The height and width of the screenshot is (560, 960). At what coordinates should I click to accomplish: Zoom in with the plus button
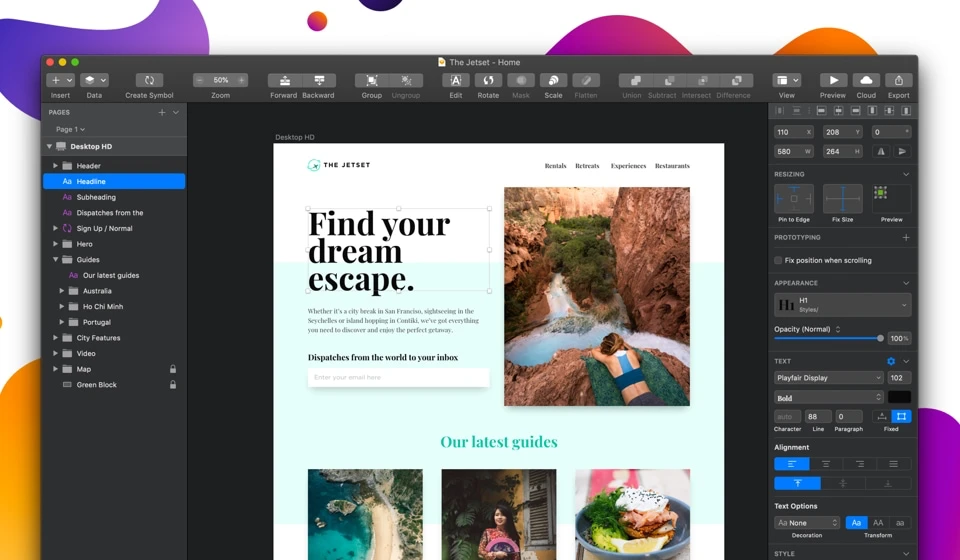(x=241, y=80)
